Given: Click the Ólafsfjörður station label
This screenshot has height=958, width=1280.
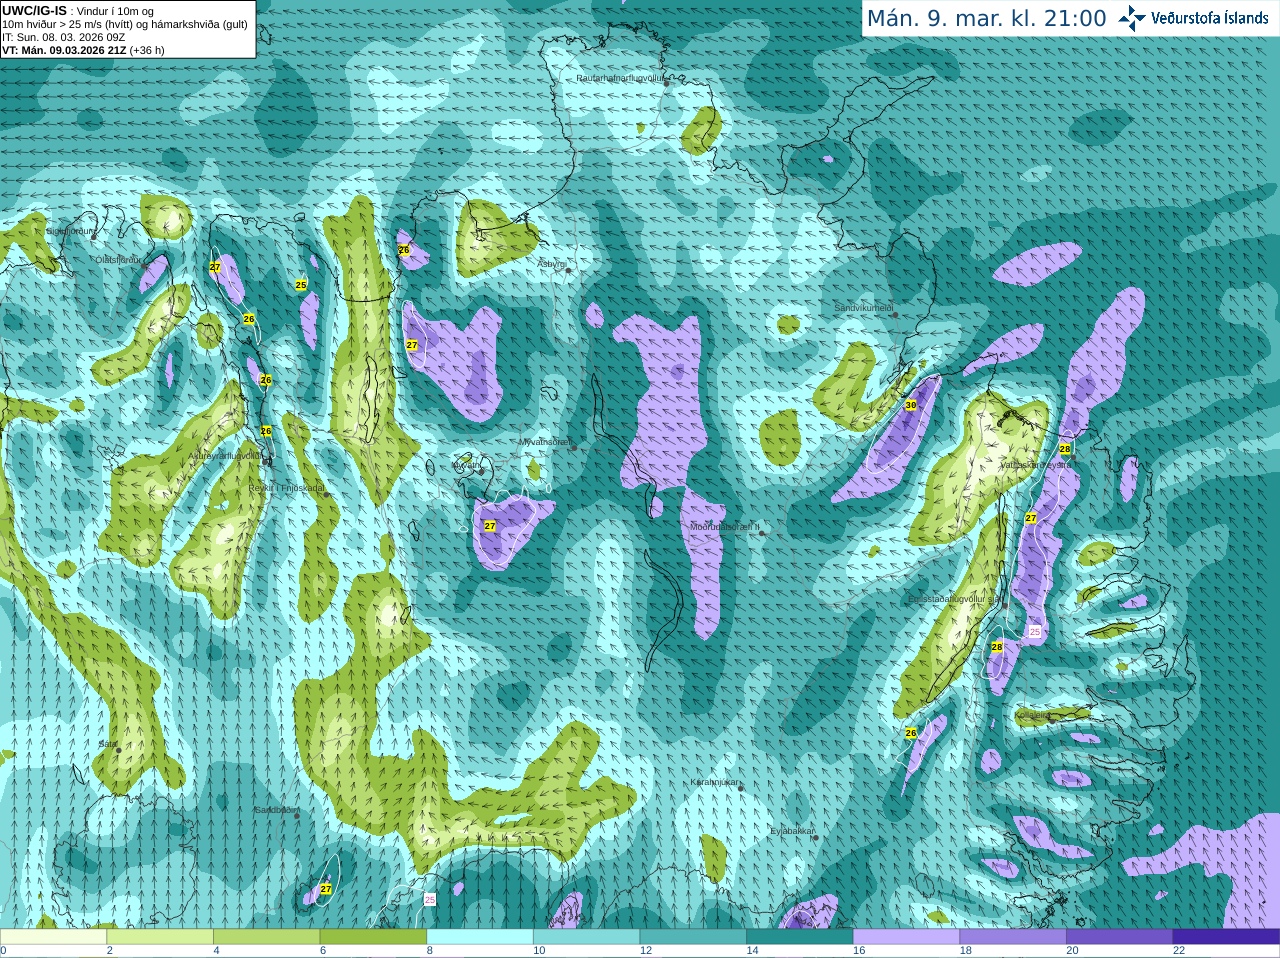Looking at the screenshot, I should point(117,259).
